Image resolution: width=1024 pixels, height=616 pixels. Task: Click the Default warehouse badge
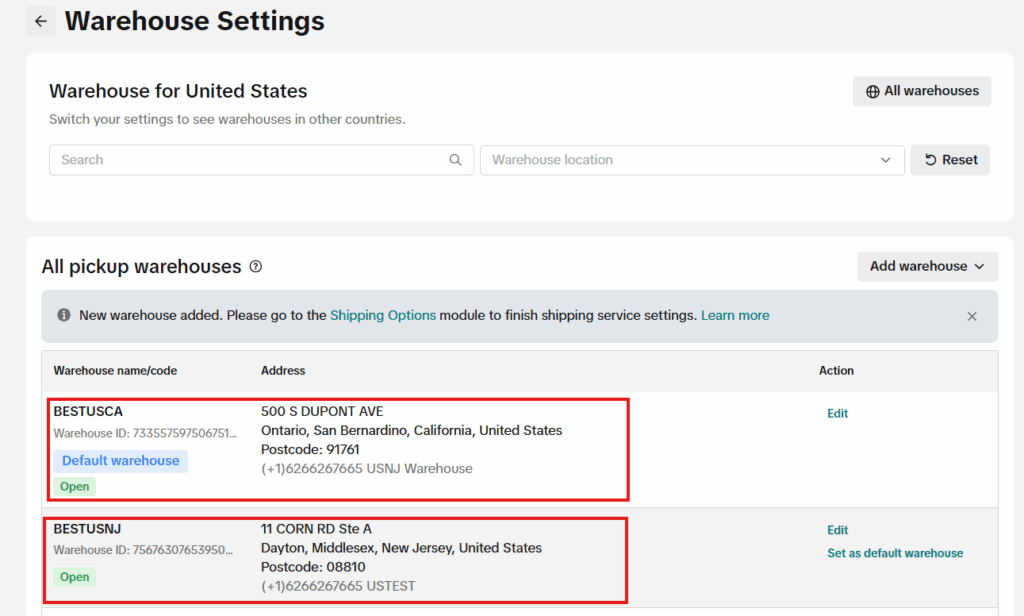pos(120,461)
